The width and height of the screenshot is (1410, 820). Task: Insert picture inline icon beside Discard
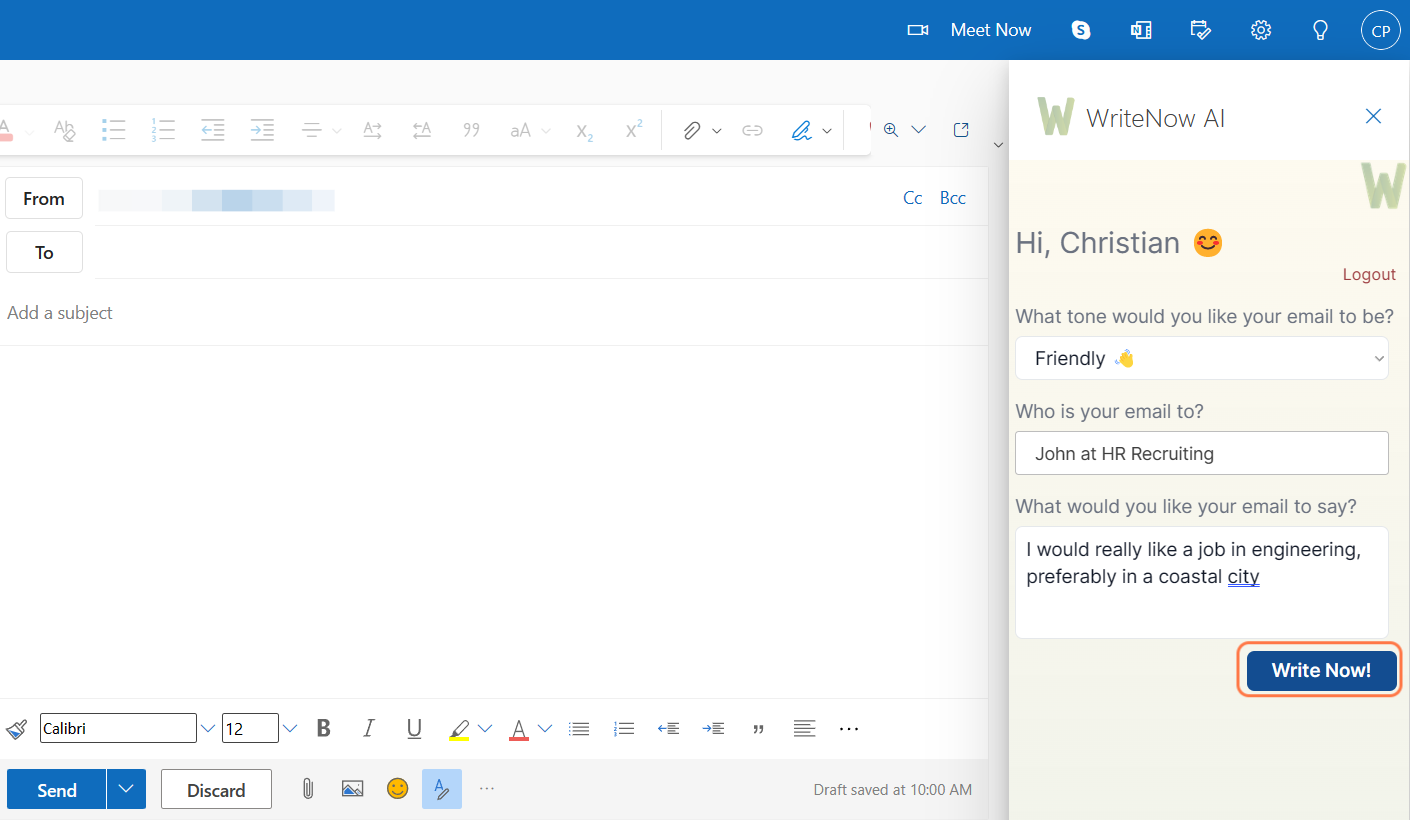352,789
